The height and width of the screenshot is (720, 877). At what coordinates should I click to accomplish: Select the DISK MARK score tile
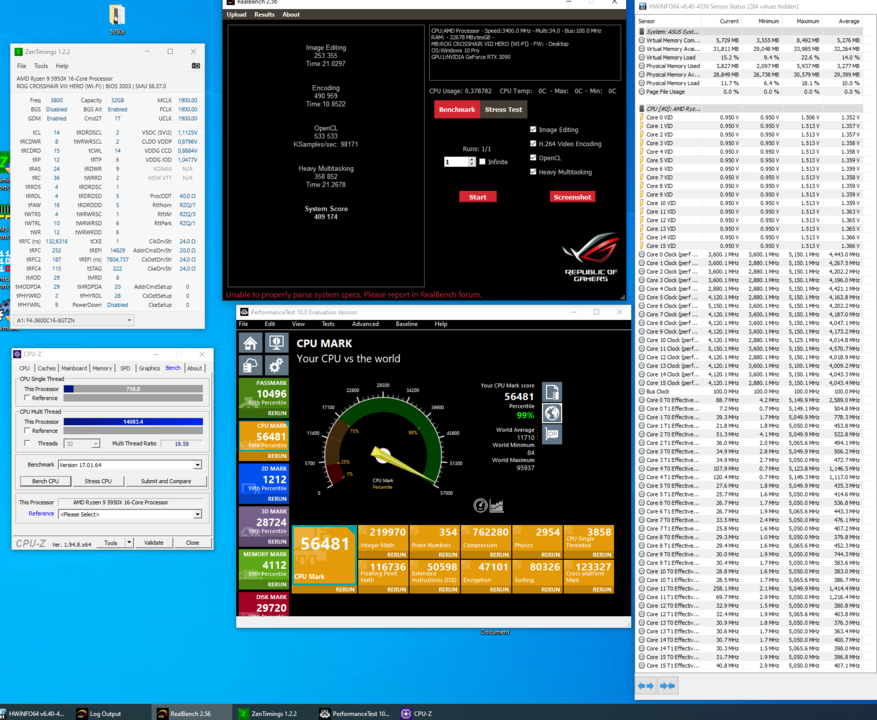pos(263,604)
